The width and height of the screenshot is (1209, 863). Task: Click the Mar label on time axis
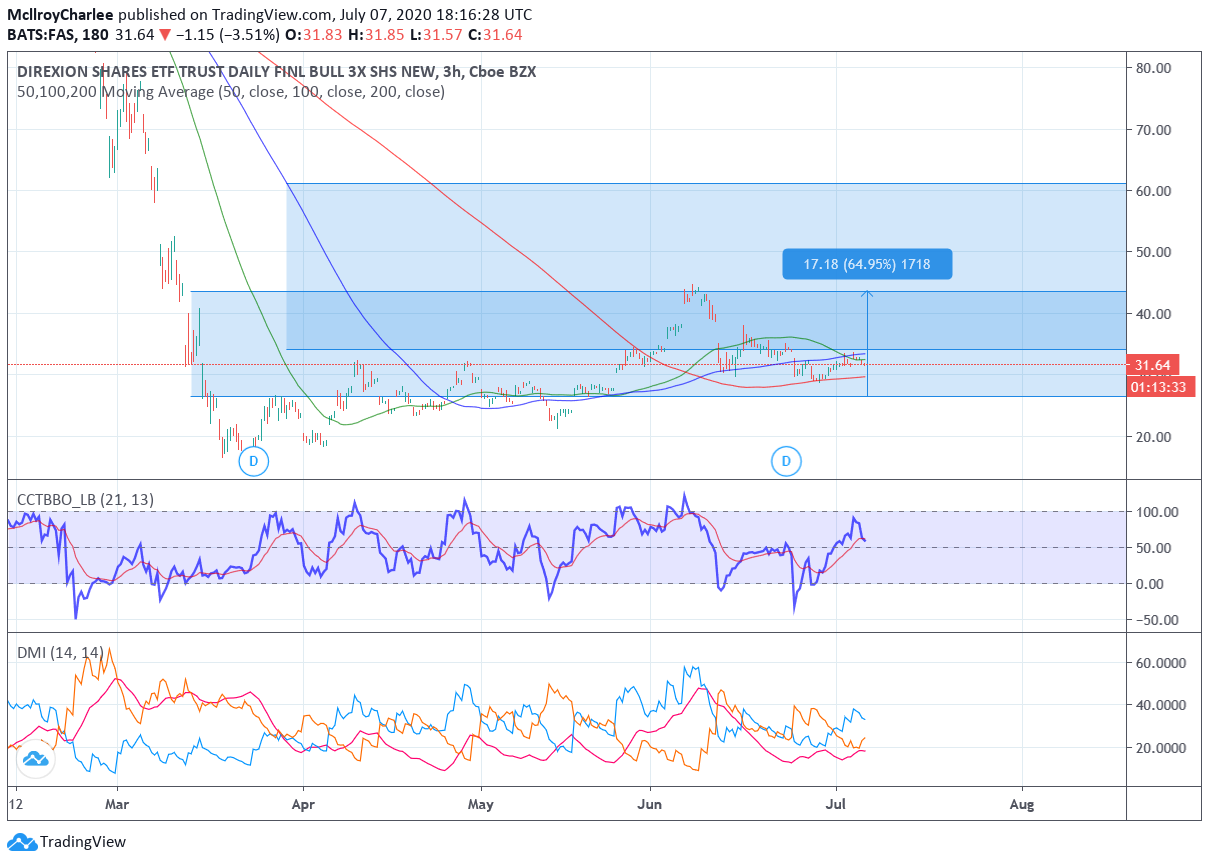[118, 804]
